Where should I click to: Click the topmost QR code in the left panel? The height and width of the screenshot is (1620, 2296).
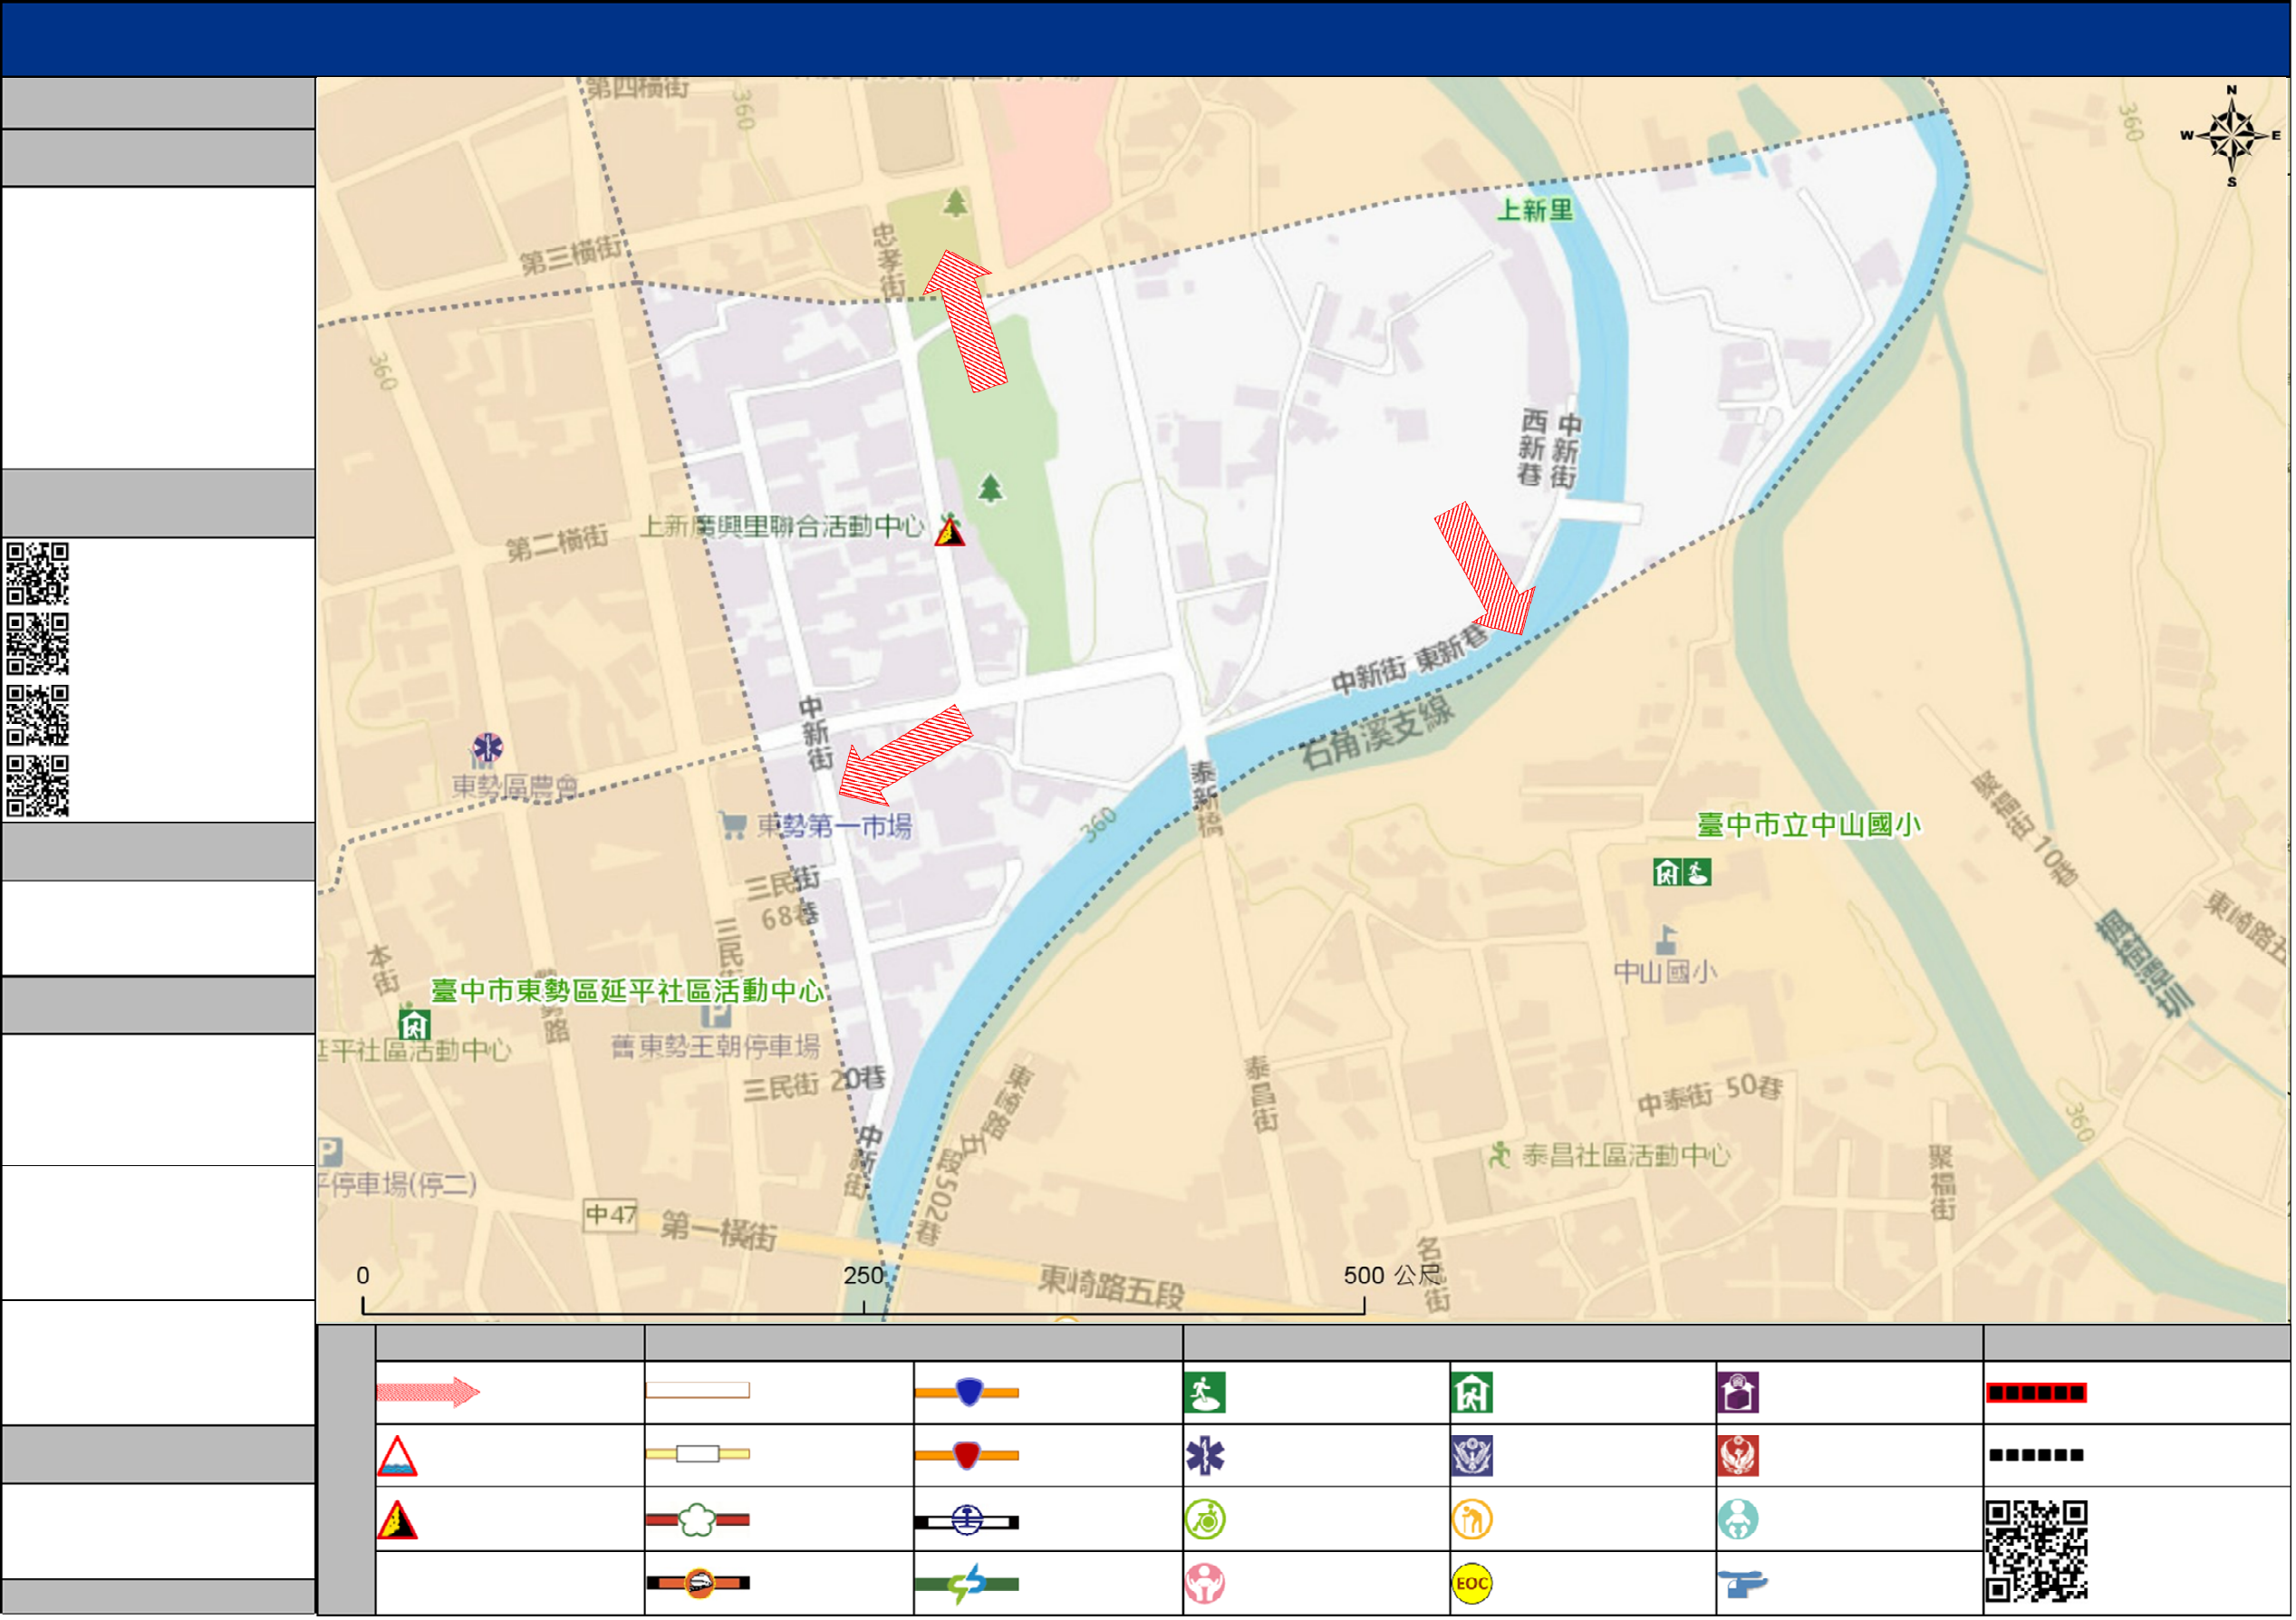point(37,574)
